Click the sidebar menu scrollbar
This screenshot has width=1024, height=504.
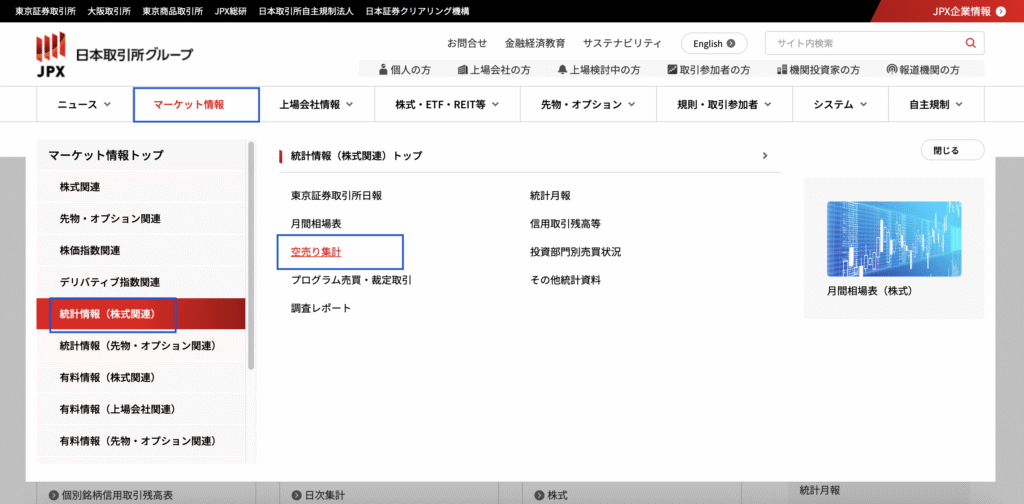point(251,260)
